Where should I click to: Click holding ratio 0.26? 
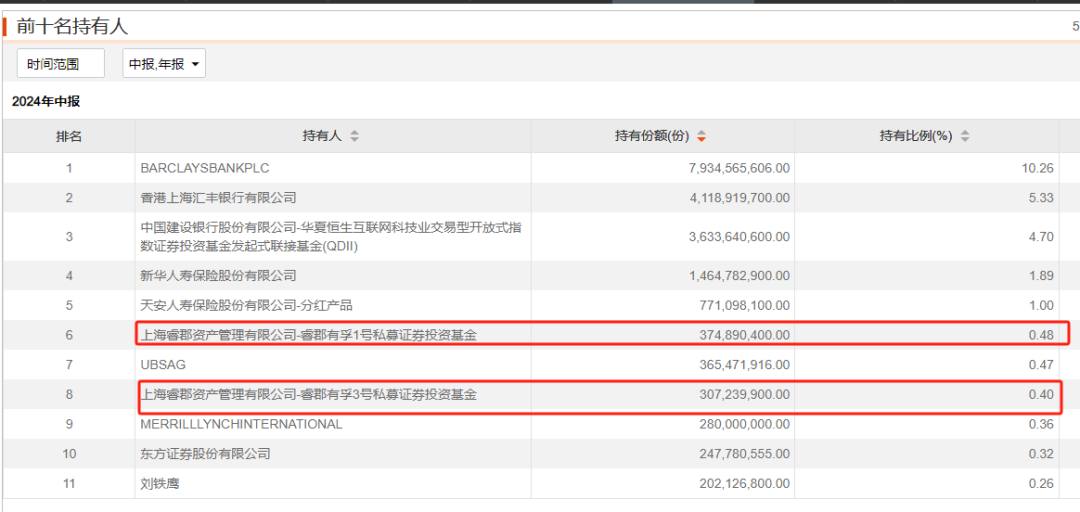click(1041, 484)
